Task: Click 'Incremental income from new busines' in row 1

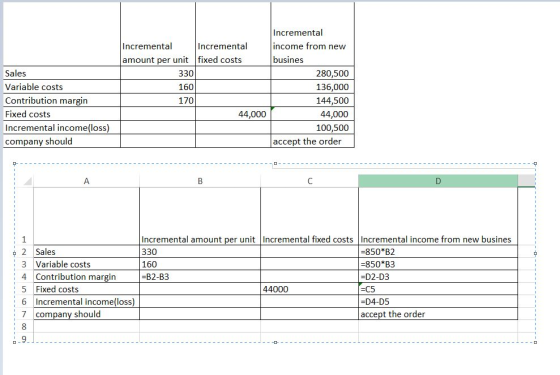Action: pos(436,239)
